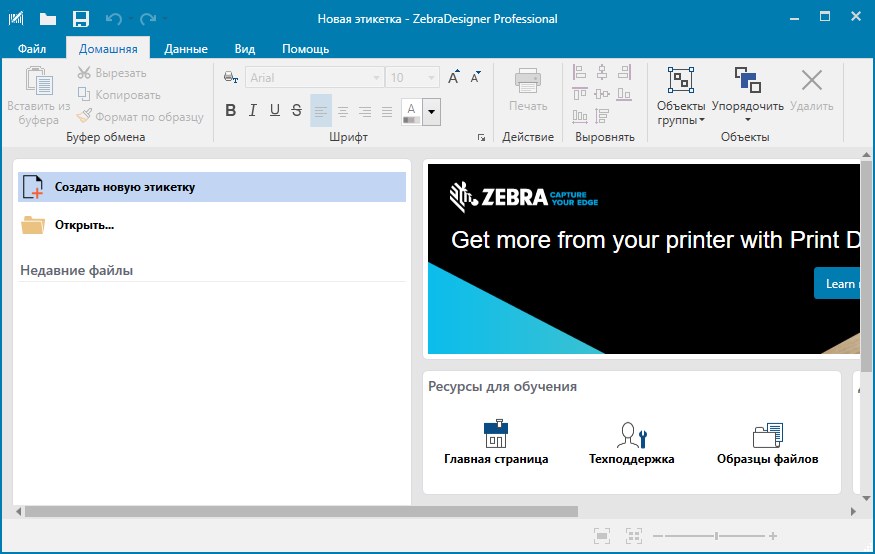This screenshot has height=554, width=875.
Task: Click the Zebra banner advertisement
Action: 643,258
